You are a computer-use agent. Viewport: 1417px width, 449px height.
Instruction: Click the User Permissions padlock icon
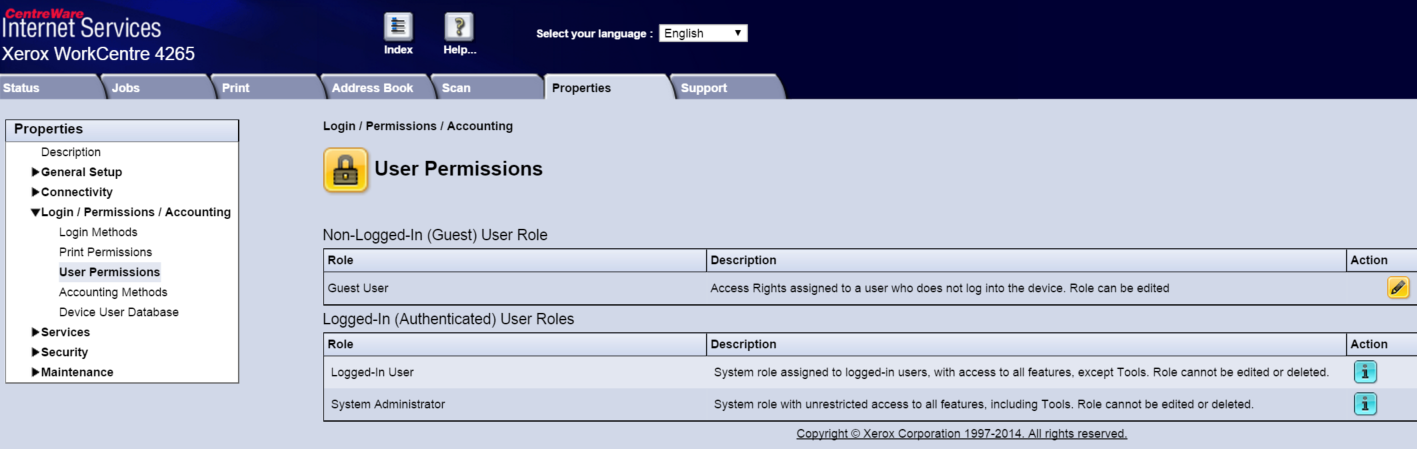(345, 170)
